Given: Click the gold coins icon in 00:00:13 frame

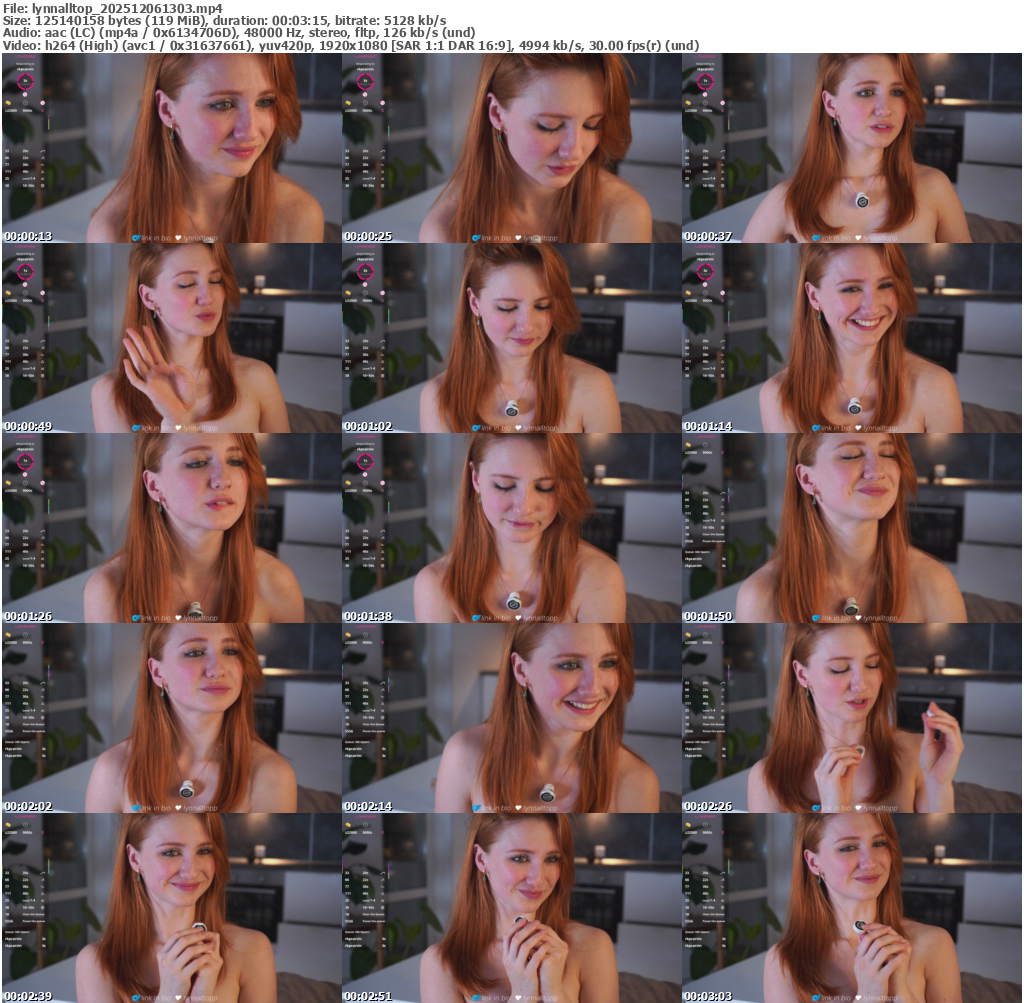Looking at the screenshot, I should pos(8,103).
